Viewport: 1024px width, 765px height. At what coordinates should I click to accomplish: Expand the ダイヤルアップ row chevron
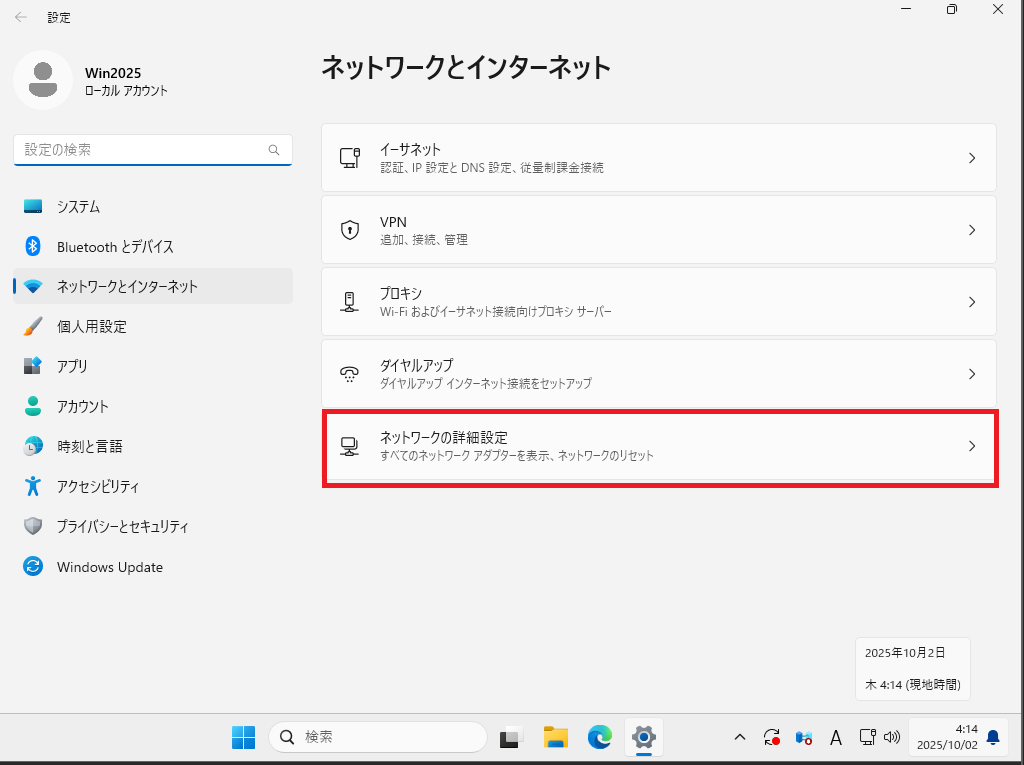coord(971,374)
